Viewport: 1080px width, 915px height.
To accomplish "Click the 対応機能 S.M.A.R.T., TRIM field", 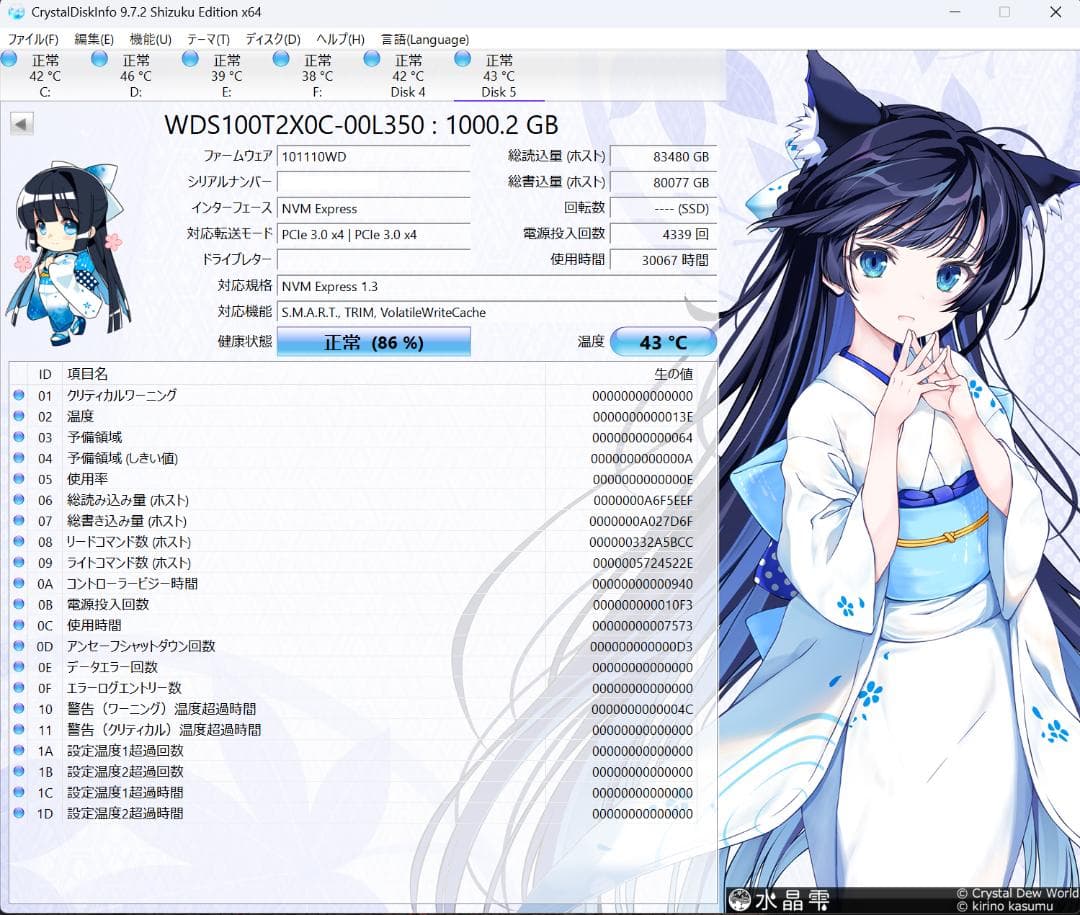I will [497, 312].
